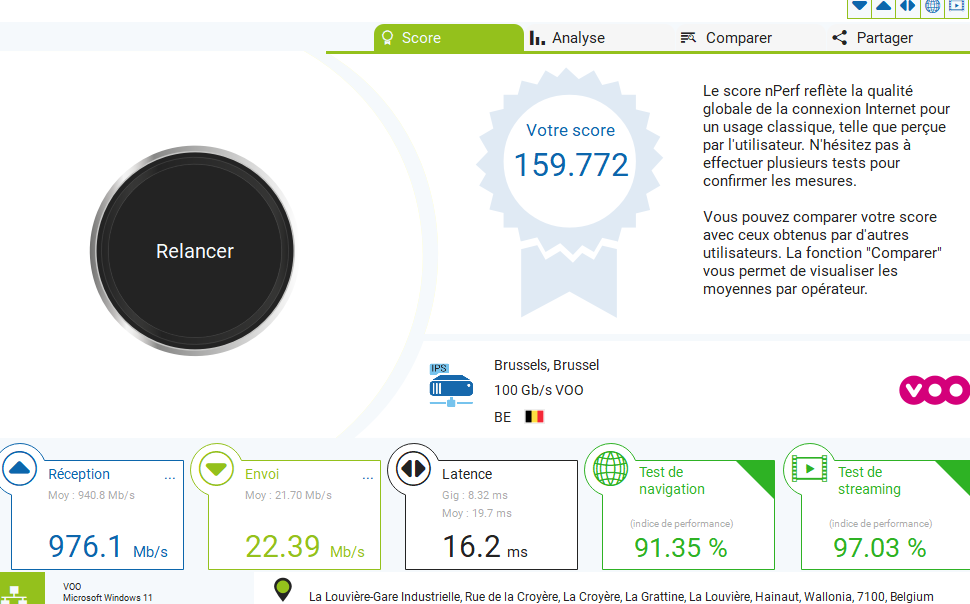The height and width of the screenshot is (604, 970).
Task: Toggle the download test icon in the top bar
Action: point(859,7)
